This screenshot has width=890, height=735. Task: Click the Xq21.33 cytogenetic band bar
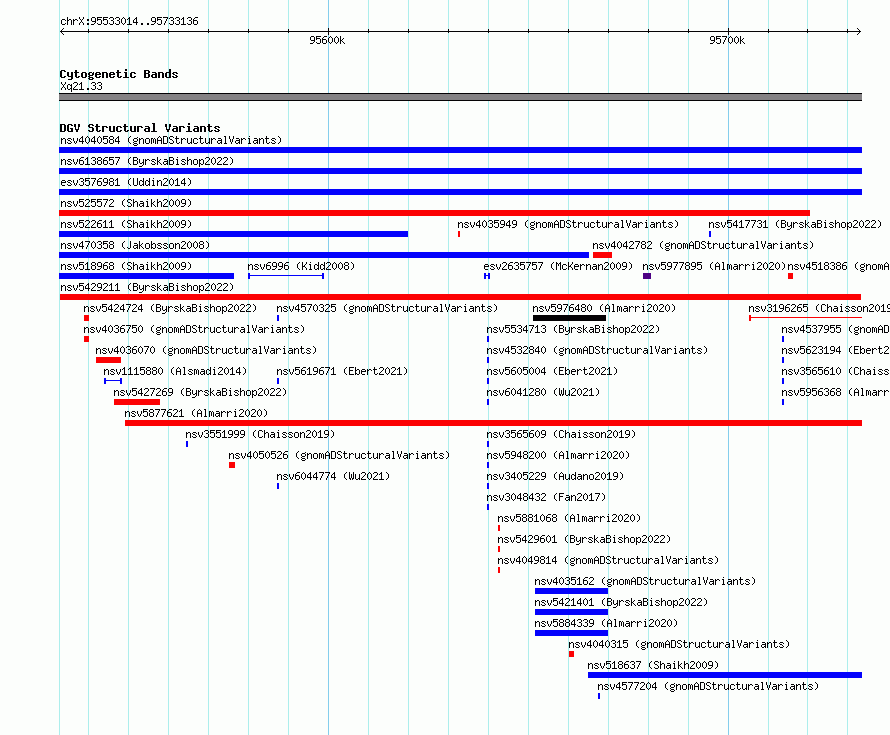click(x=460, y=97)
